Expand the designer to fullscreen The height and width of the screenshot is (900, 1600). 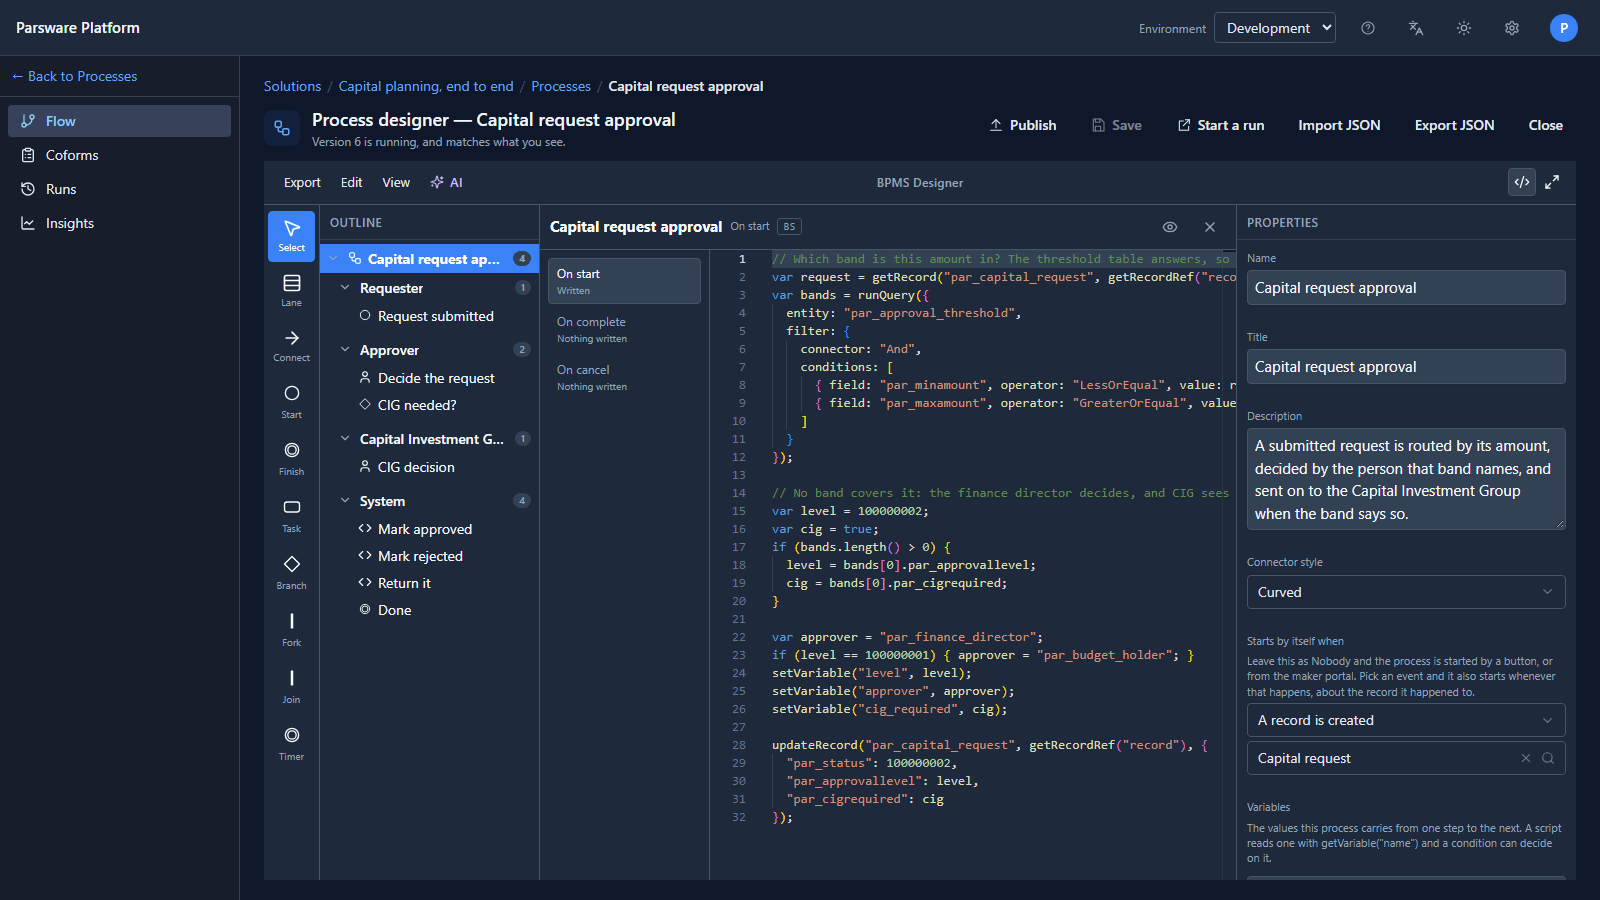[1552, 182]
